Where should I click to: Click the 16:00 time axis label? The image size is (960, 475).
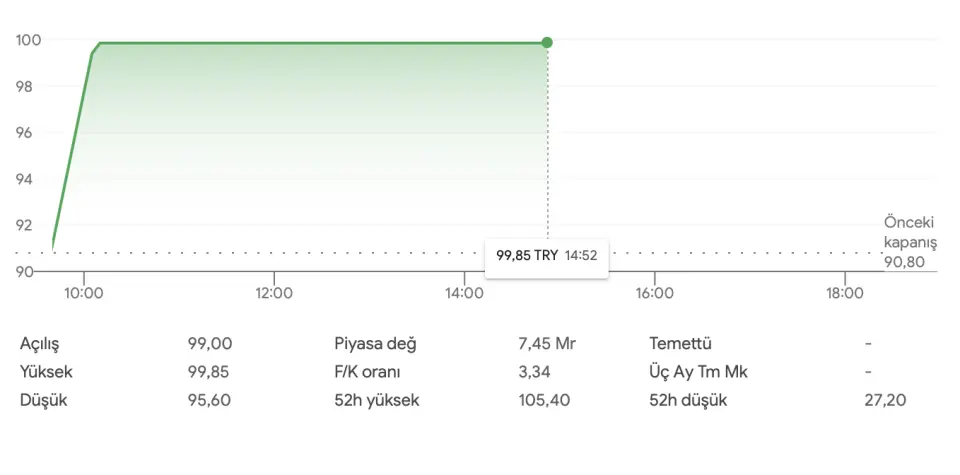coord(654,293)
